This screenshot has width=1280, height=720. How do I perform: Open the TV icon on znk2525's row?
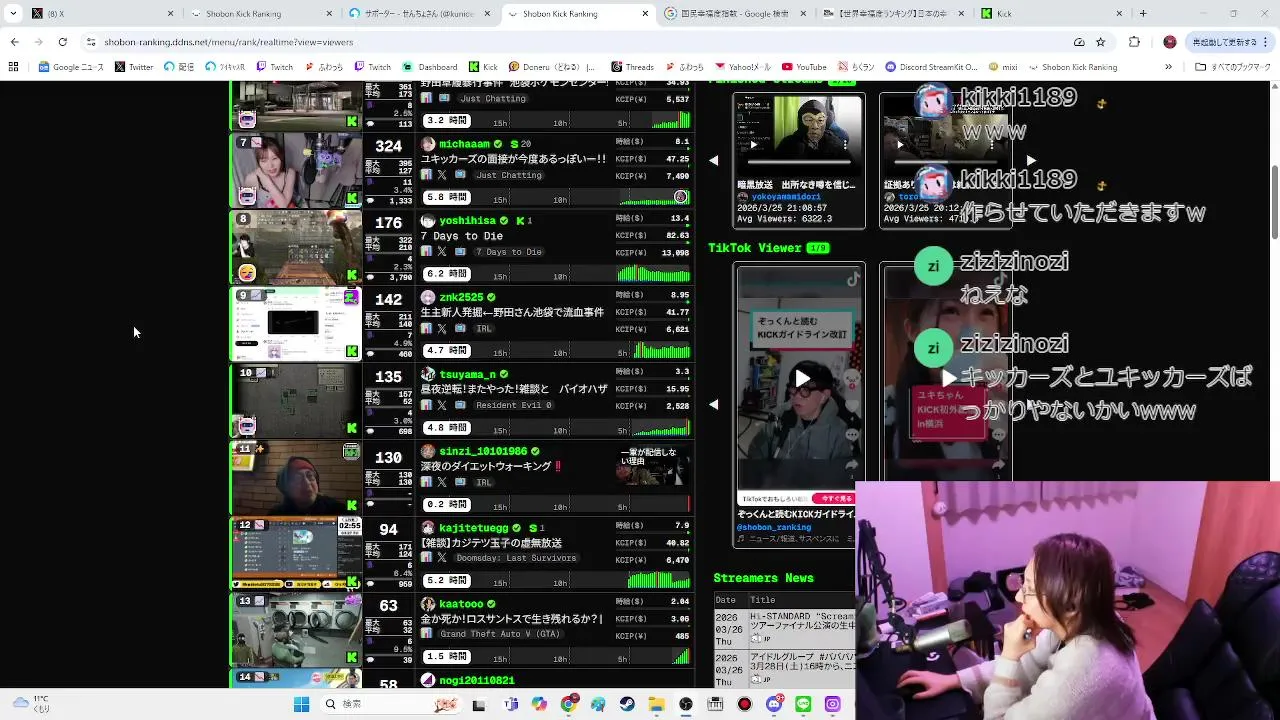tap(460, 328)
